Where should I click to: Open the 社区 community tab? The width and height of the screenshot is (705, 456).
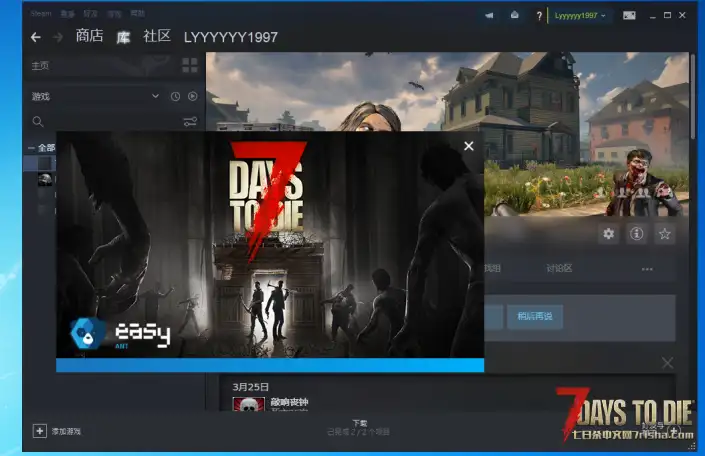click(x=157, y=37)
